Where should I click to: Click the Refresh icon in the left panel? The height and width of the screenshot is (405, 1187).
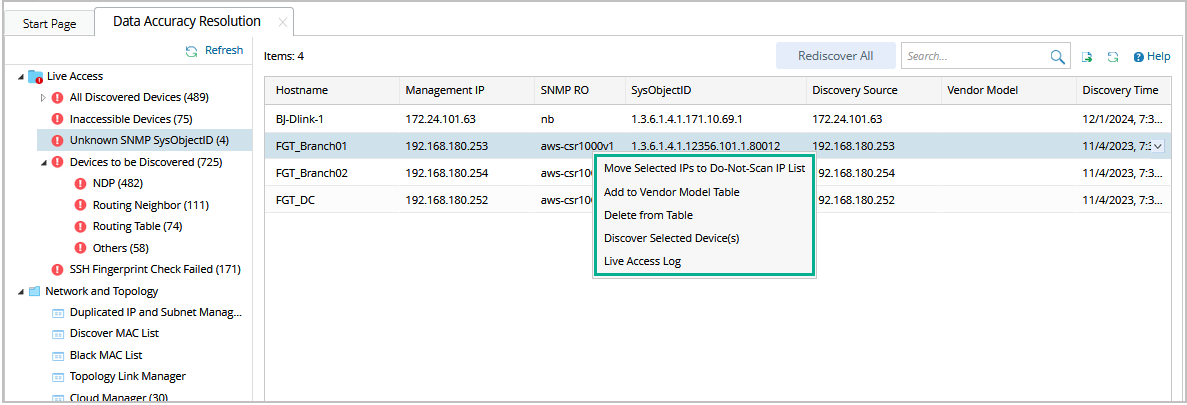pos(191,51)
